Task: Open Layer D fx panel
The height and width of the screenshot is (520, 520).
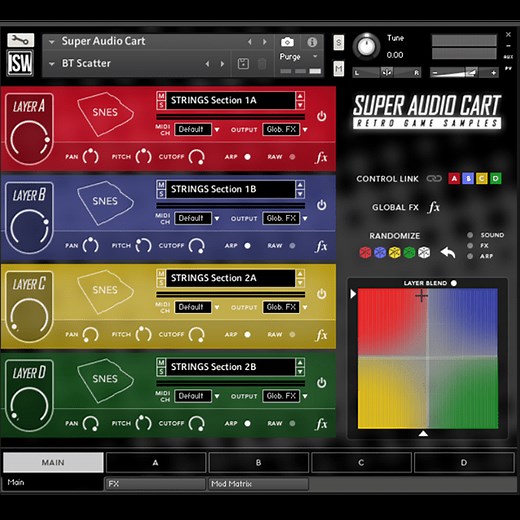Action: [321, 424]
